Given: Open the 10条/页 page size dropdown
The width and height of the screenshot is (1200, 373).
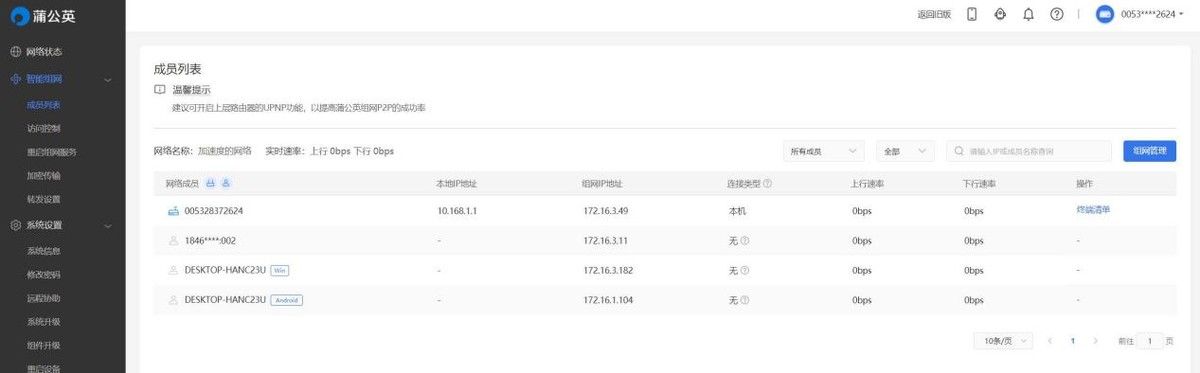Looking at the screenshot, I should (x=1003, y=341).
